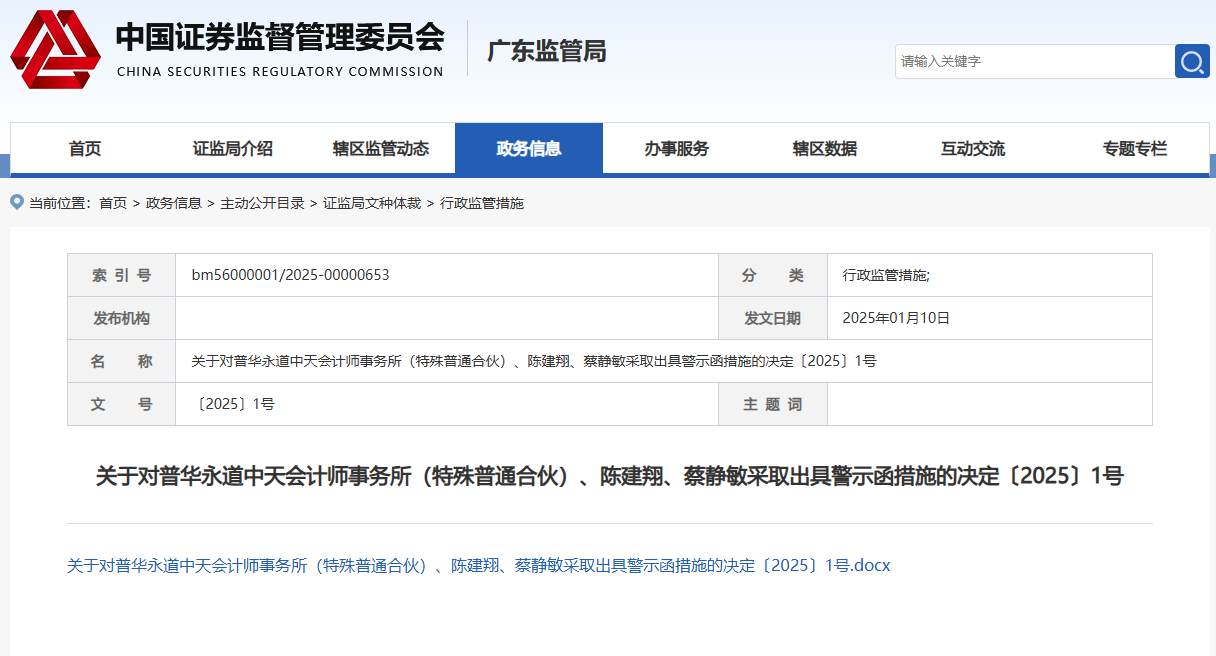Image resolution: width=1216 pixels, height=656 pixels.
Task: Open the 证监局介绍 navigation tab
Action: click(233, 149)
